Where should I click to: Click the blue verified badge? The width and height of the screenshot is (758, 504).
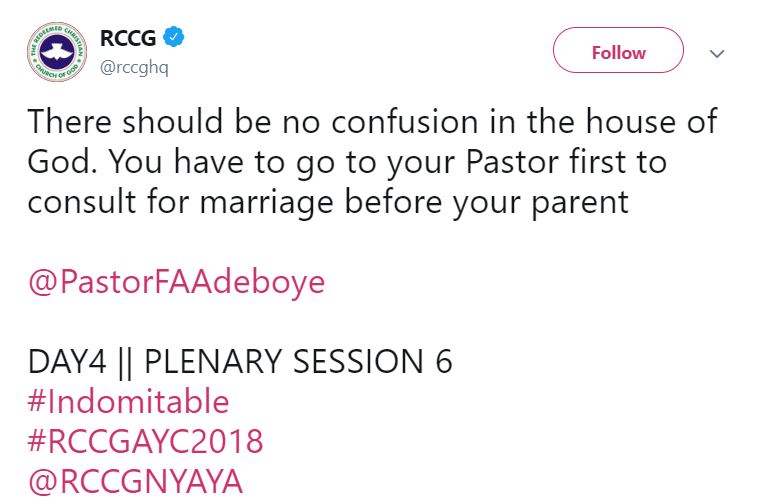(x=172, y=39)
